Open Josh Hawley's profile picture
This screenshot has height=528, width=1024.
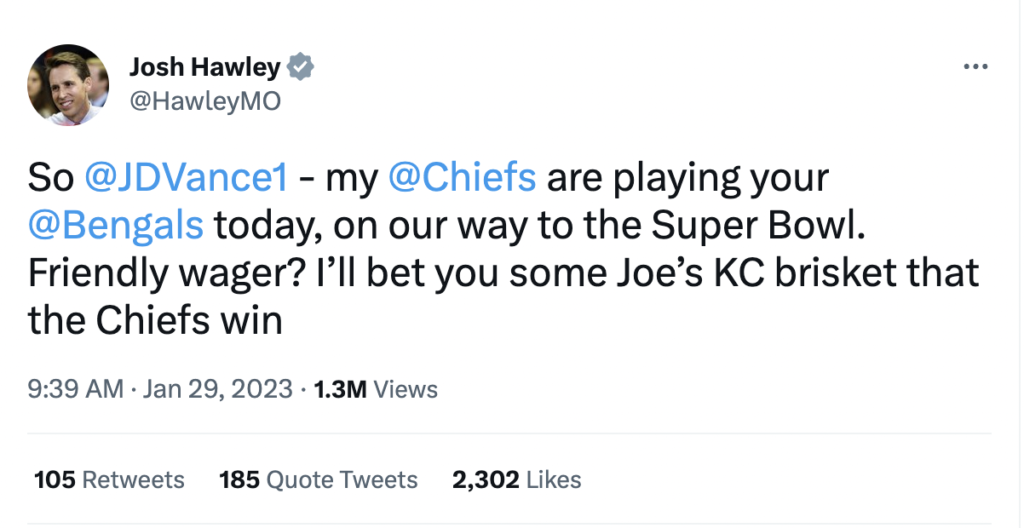(68, 85)
